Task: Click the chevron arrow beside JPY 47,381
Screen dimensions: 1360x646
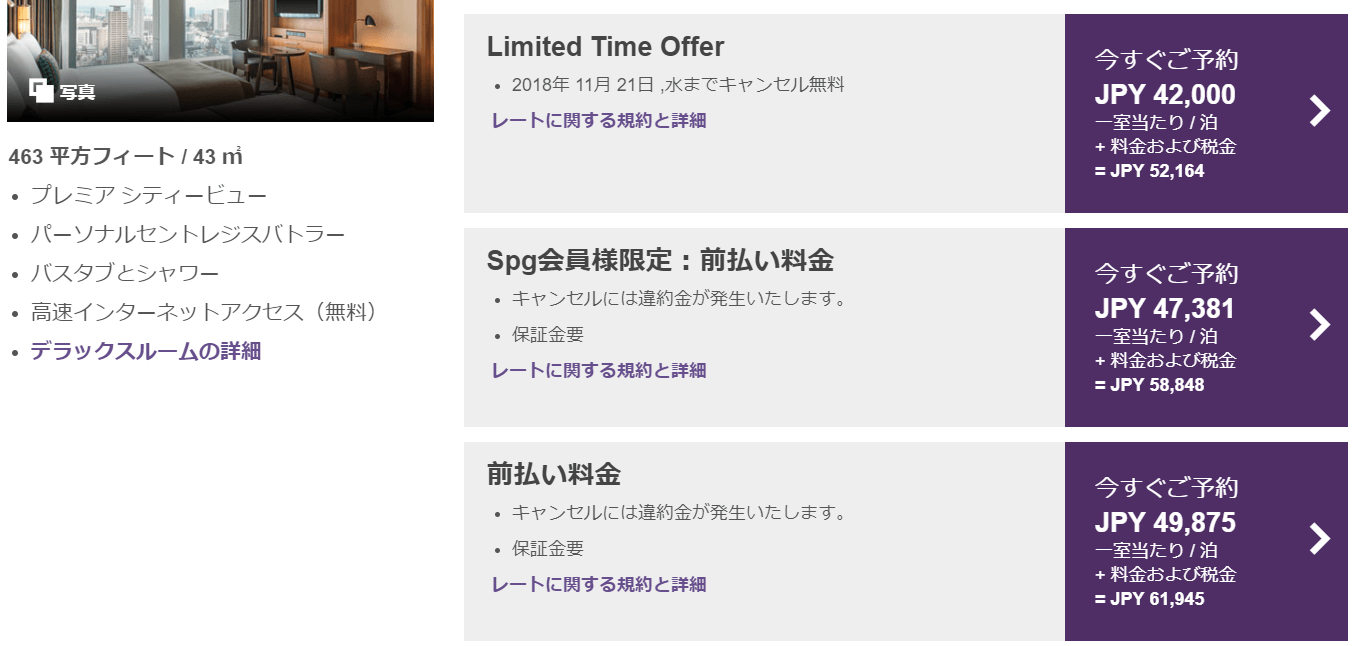Action: pos(1320,325)
